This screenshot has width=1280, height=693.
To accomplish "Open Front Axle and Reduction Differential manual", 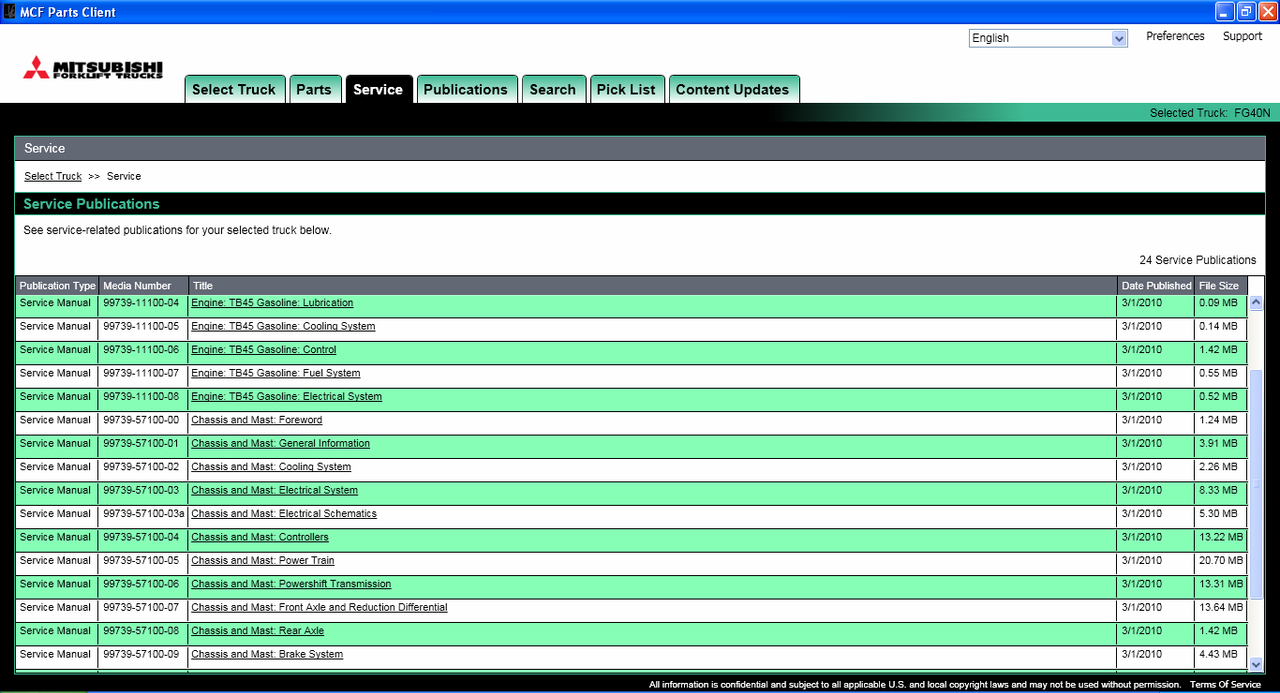I will (319, 607).
